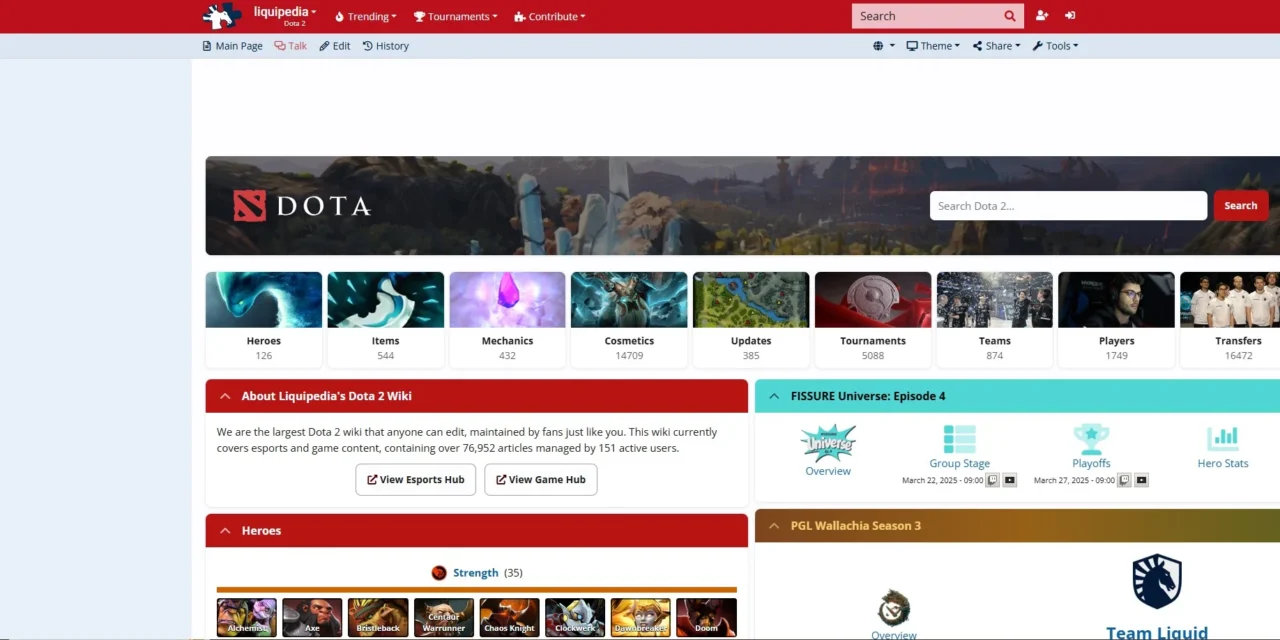Click the Team Liquid logo
This screenshot has width=1280, height=640.
click(1157, 583)
